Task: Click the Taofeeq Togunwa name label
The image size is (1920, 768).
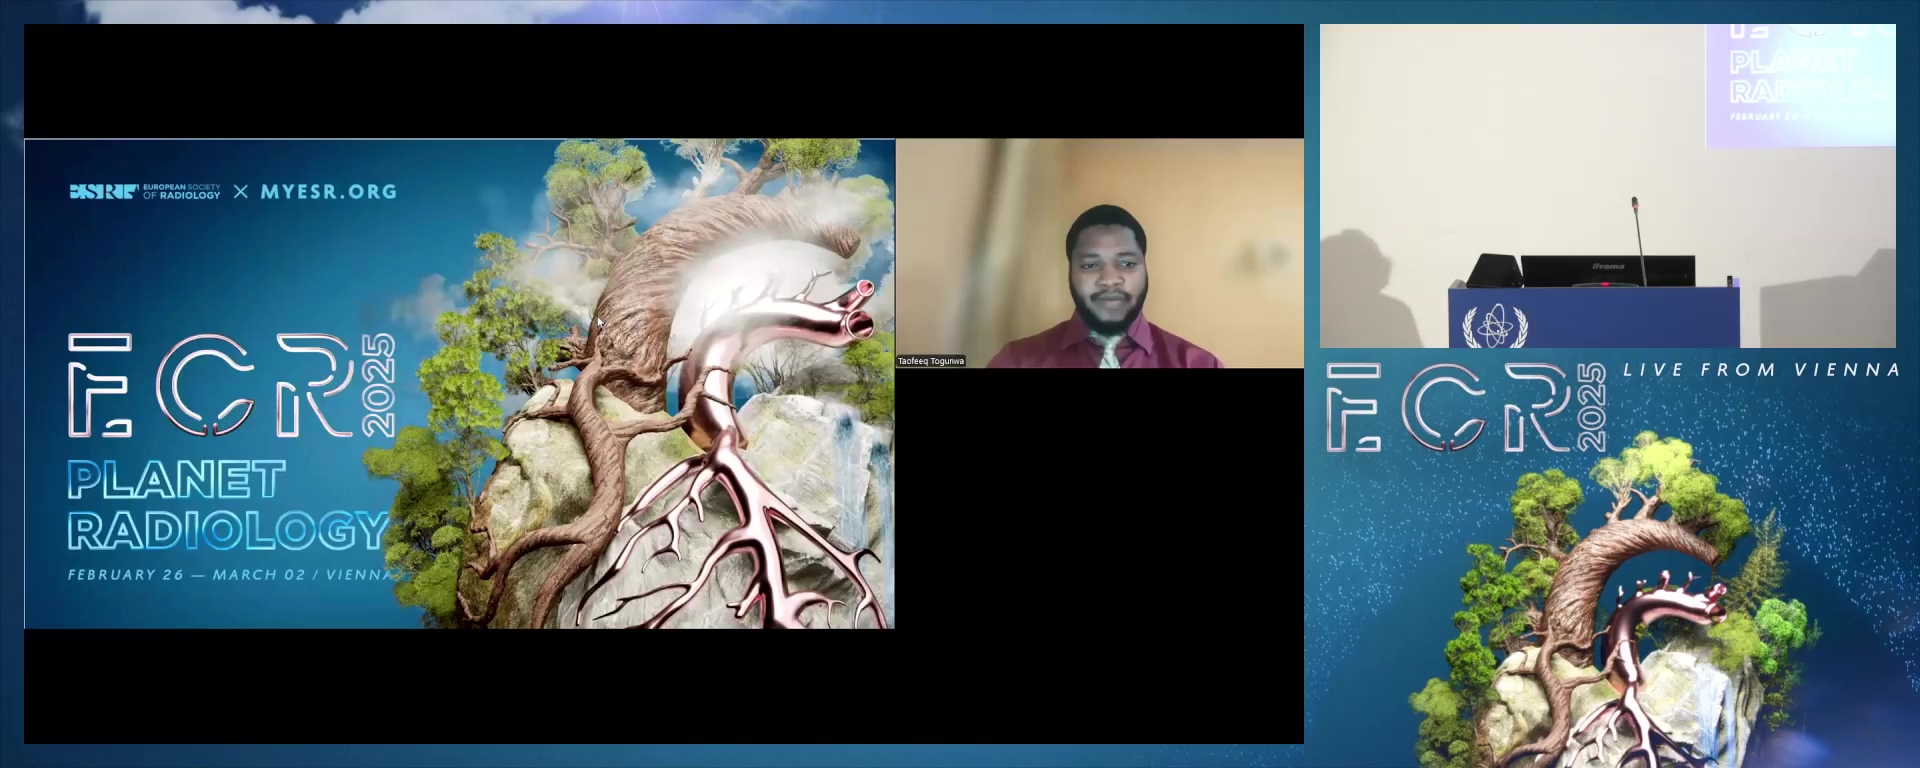Action: (931, 361)
